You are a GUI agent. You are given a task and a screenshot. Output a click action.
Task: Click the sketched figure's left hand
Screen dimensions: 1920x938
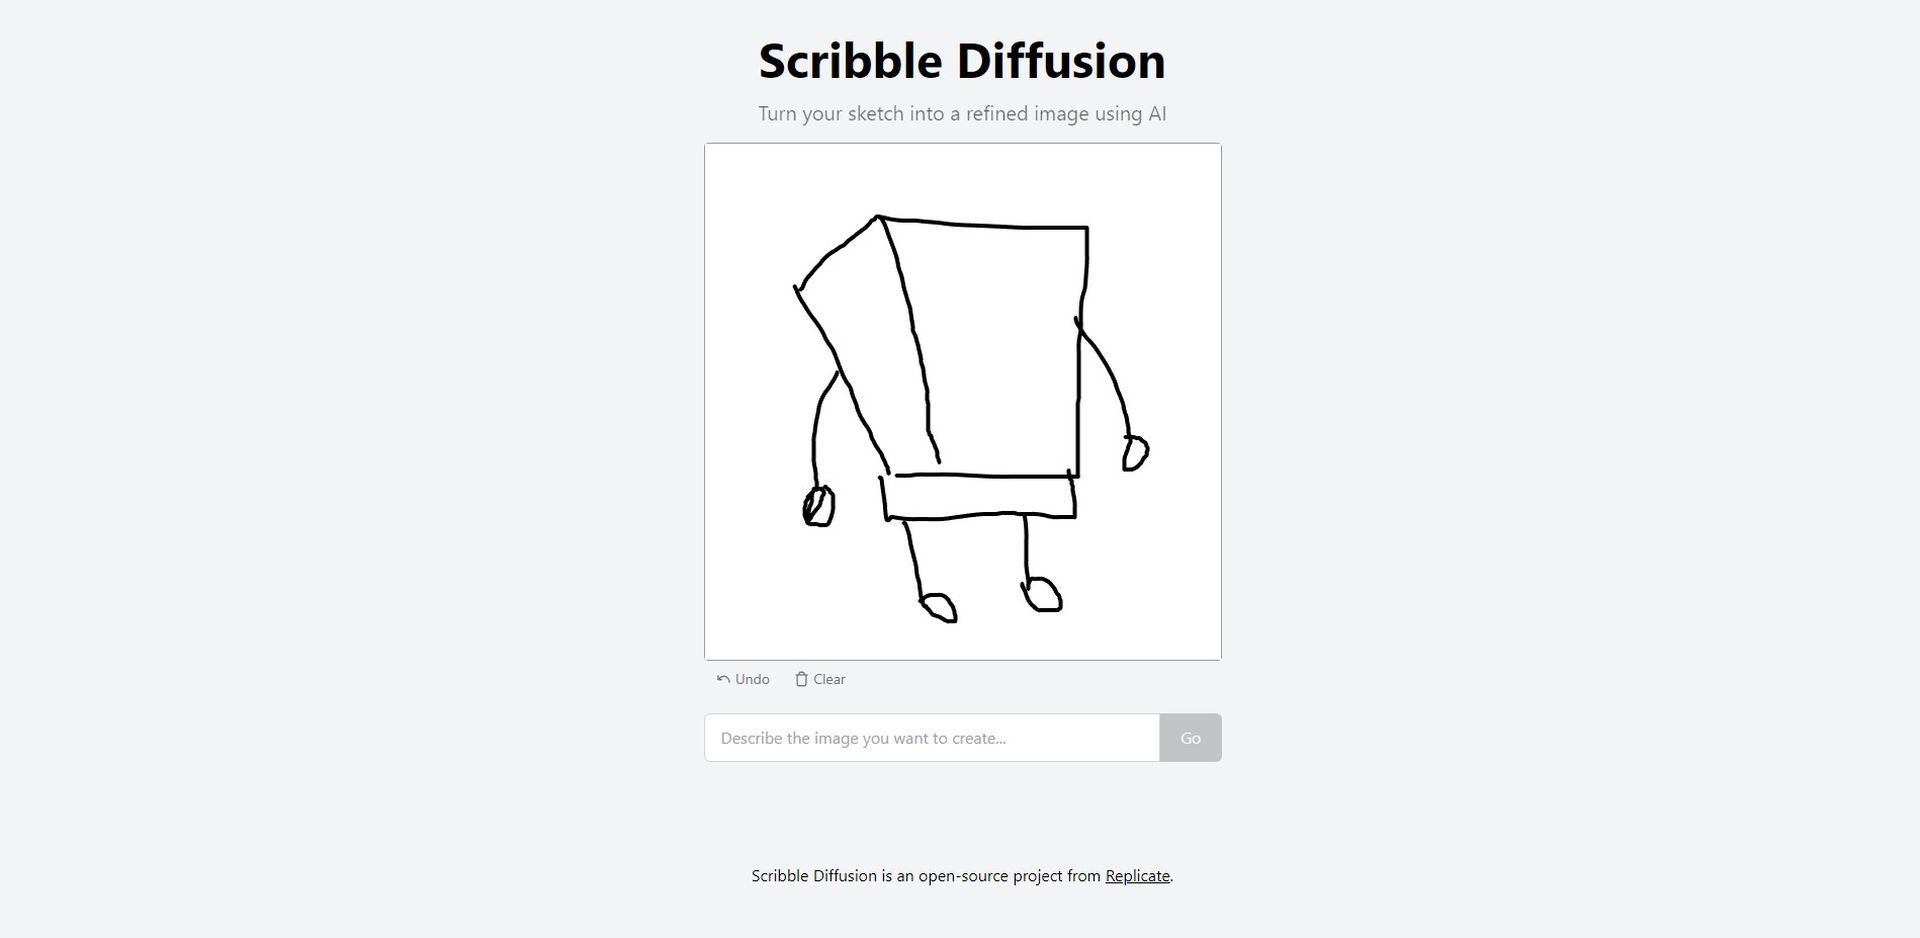(x=819, y=506)
